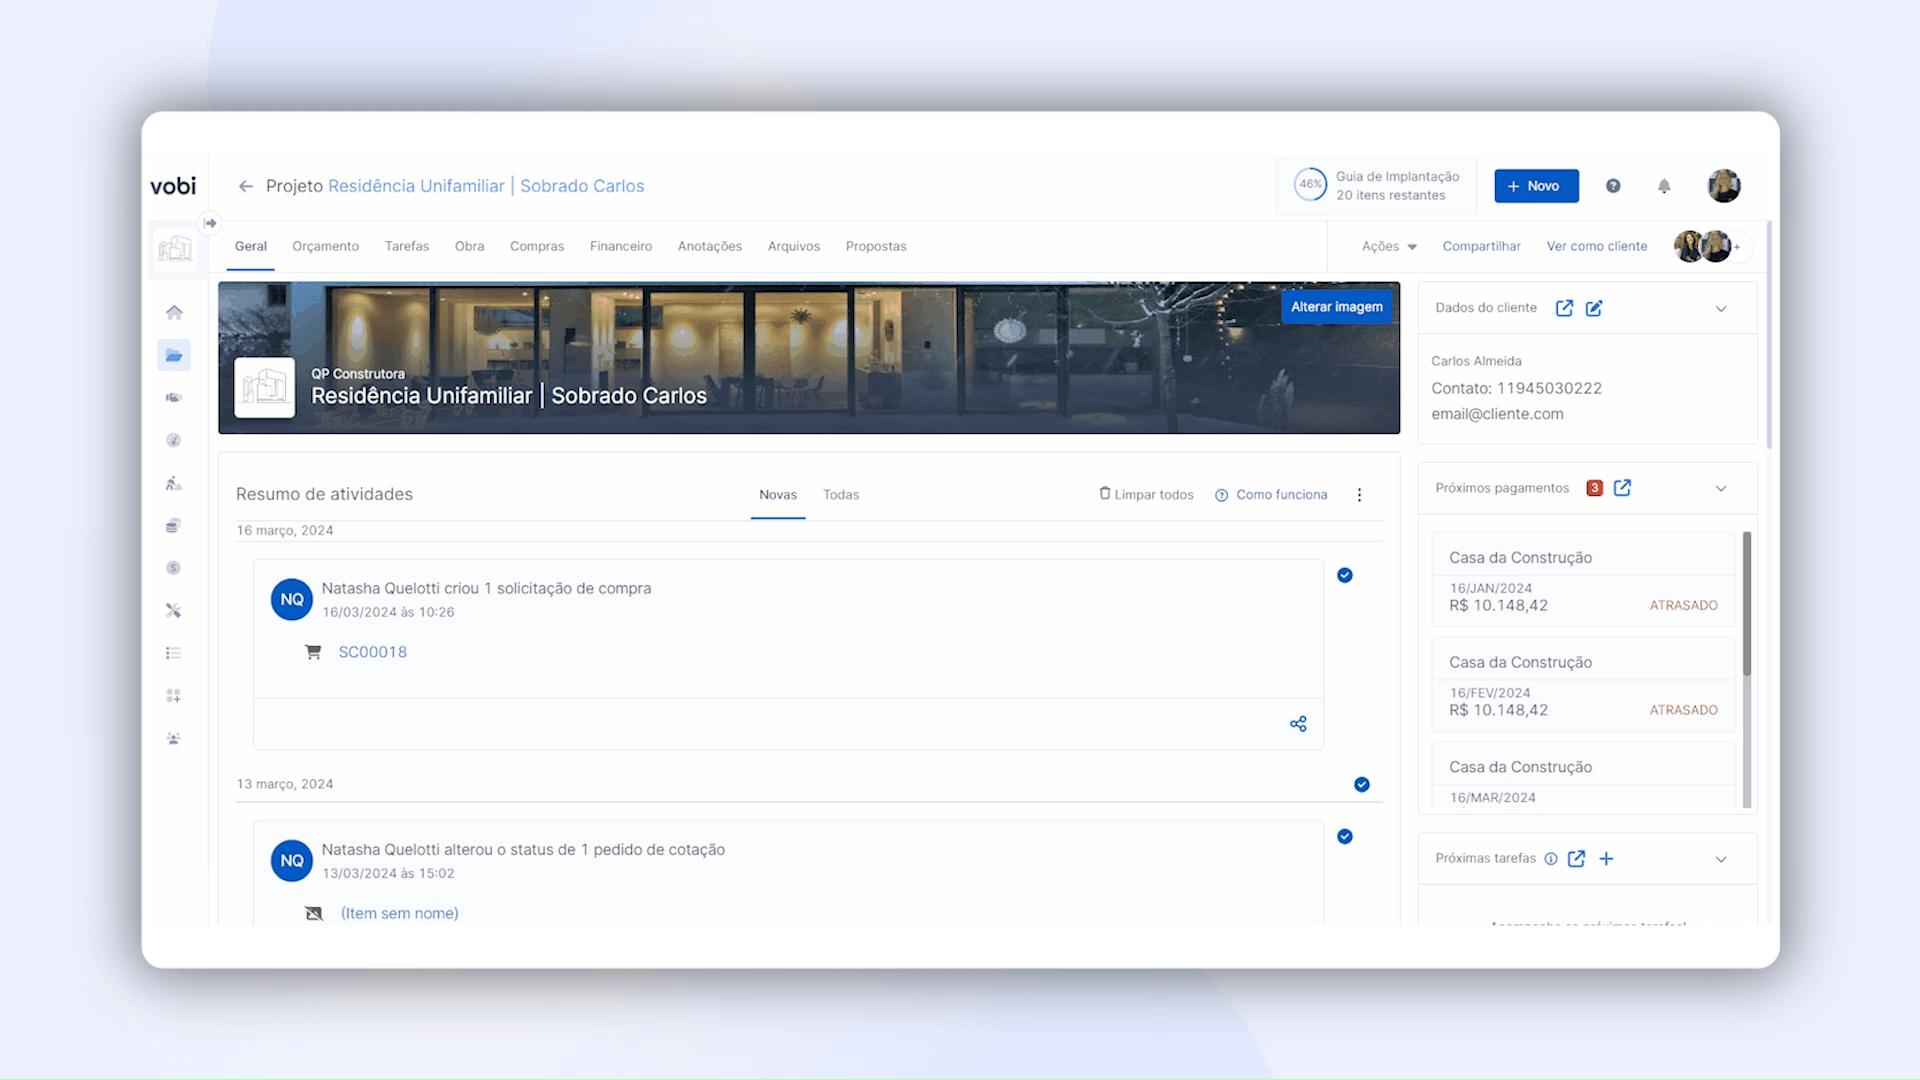Mark the 16 março purchase request activity as read
The image size is (1920, 1080).
(1345, 575)
